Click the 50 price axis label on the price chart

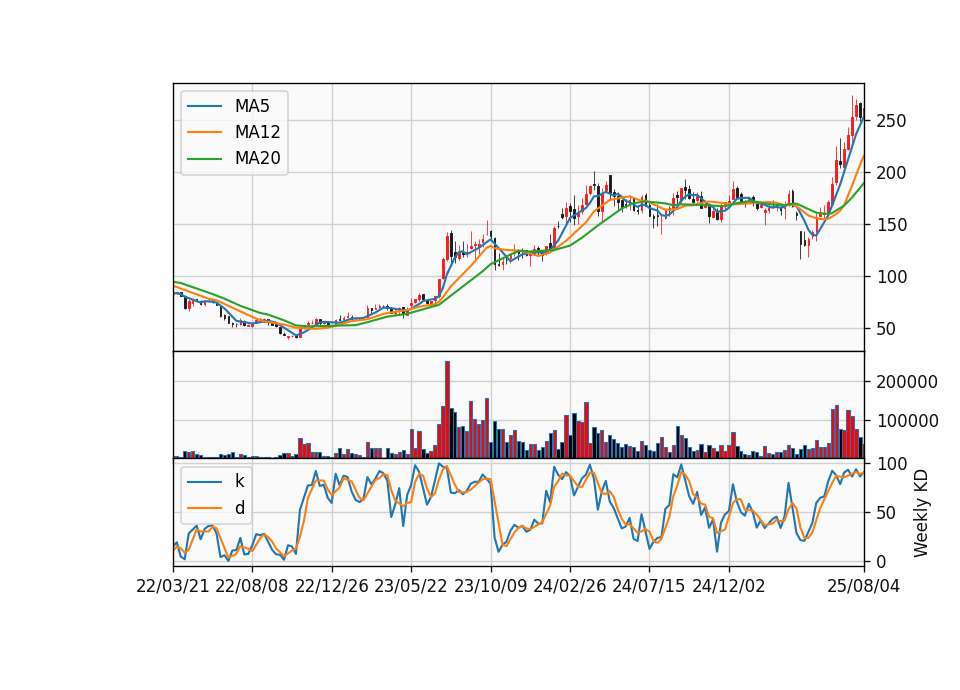pyautogui.click(x=886, y=329)
